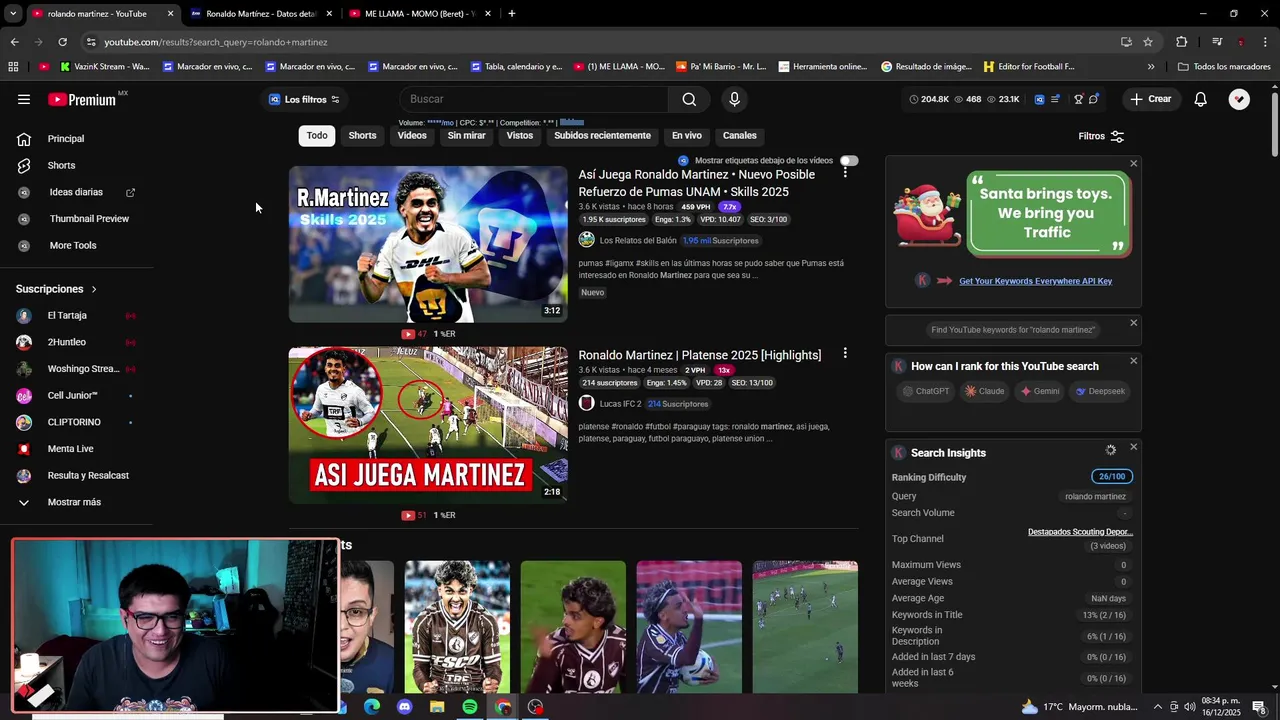Close the How can I rank panel
The width and height of the screenshot is (1280, 720).
[1133, 361]
